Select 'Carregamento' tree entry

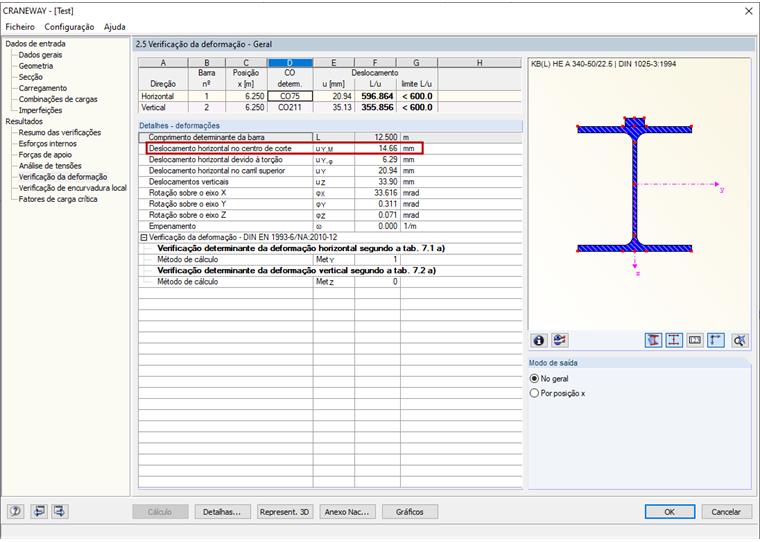[43, 88]
